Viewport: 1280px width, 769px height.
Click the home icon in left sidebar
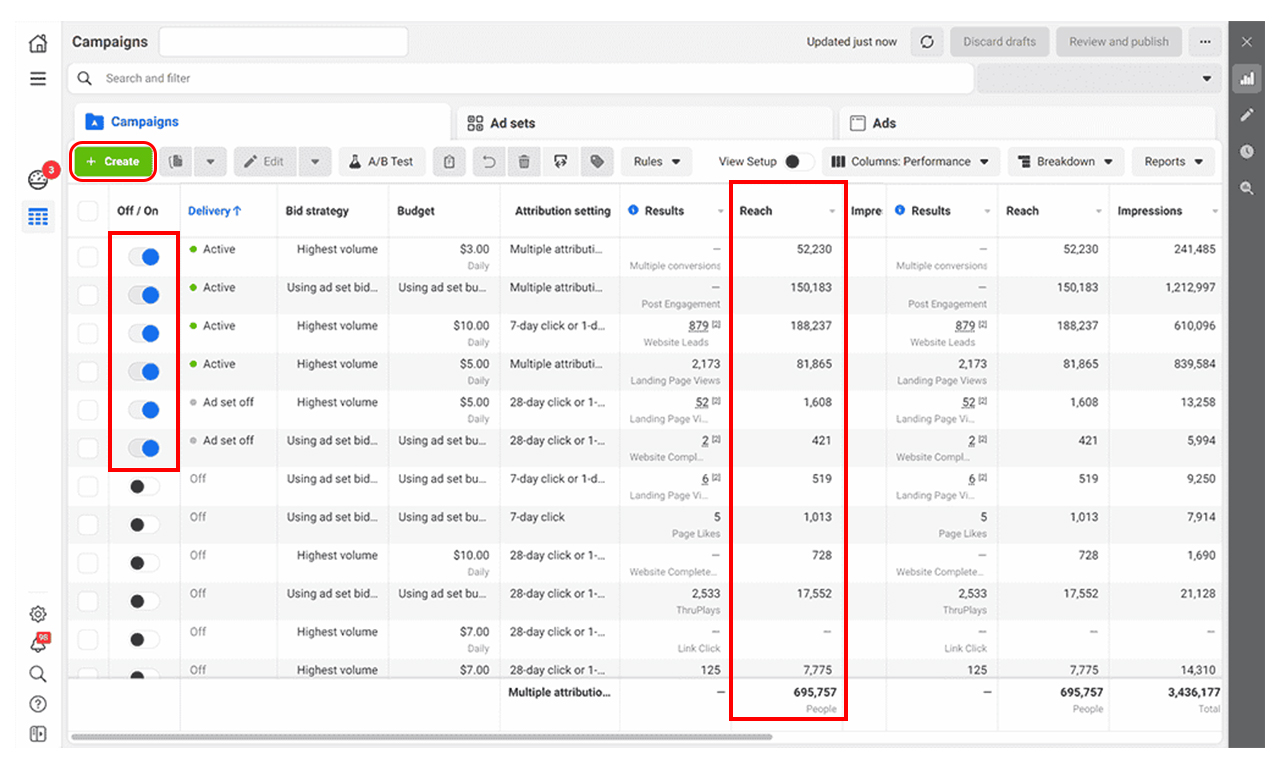[38, 43]
